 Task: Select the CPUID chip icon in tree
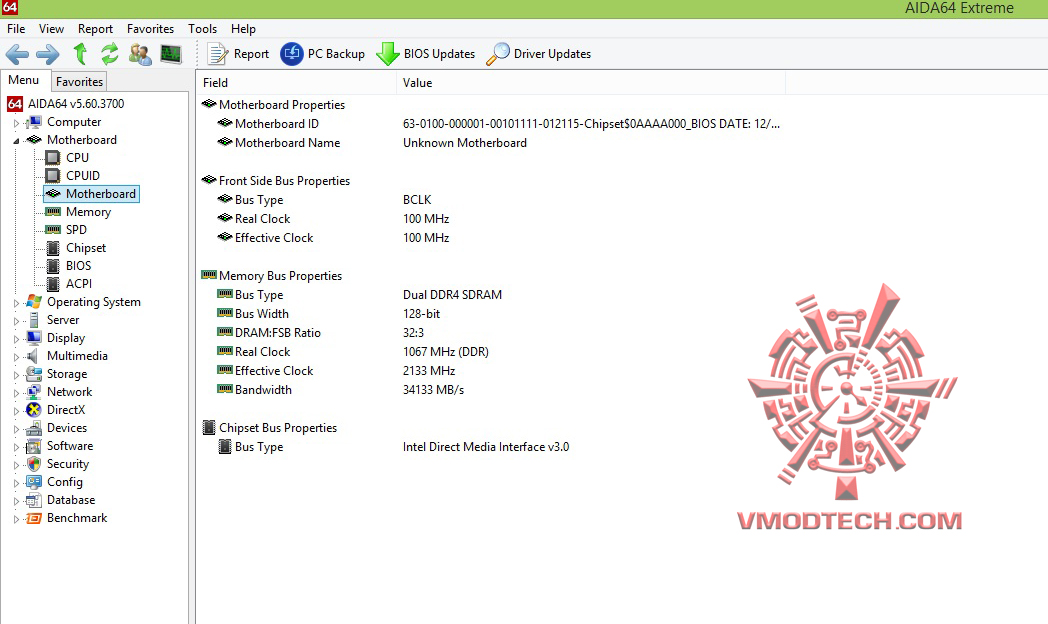(53, 176)
